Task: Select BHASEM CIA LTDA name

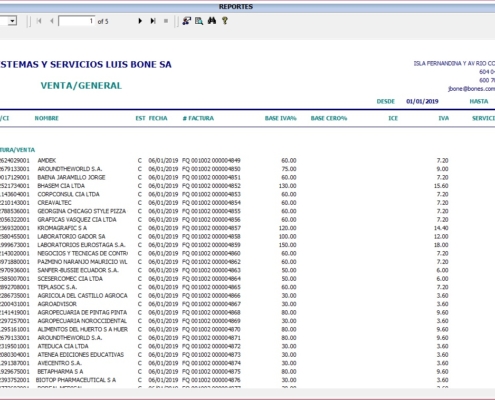Action: [61, 186]
